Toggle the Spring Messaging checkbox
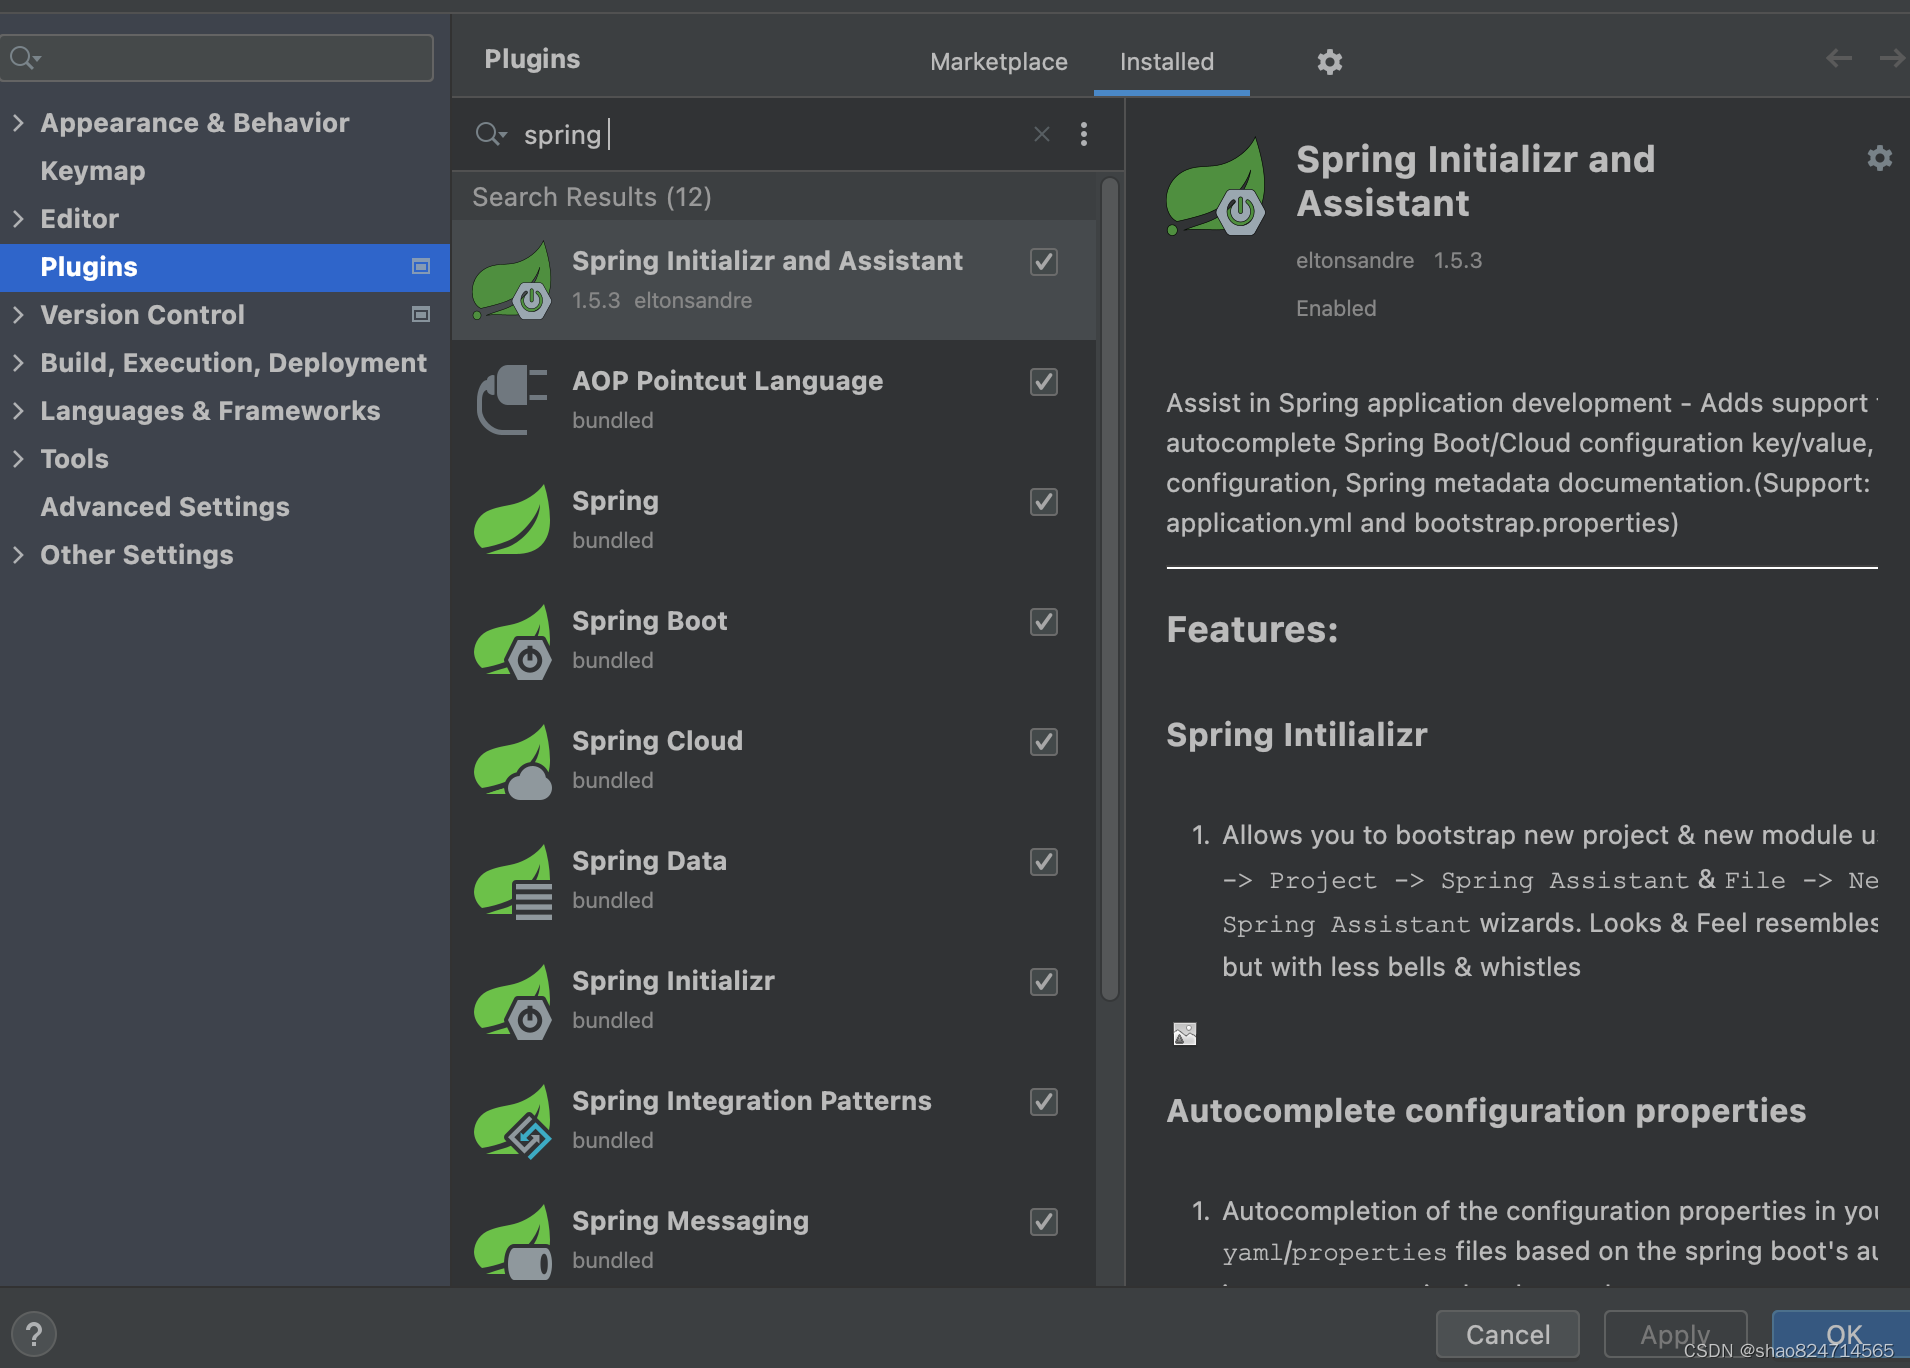 pyautogui.click(x=1044, y=1222)
